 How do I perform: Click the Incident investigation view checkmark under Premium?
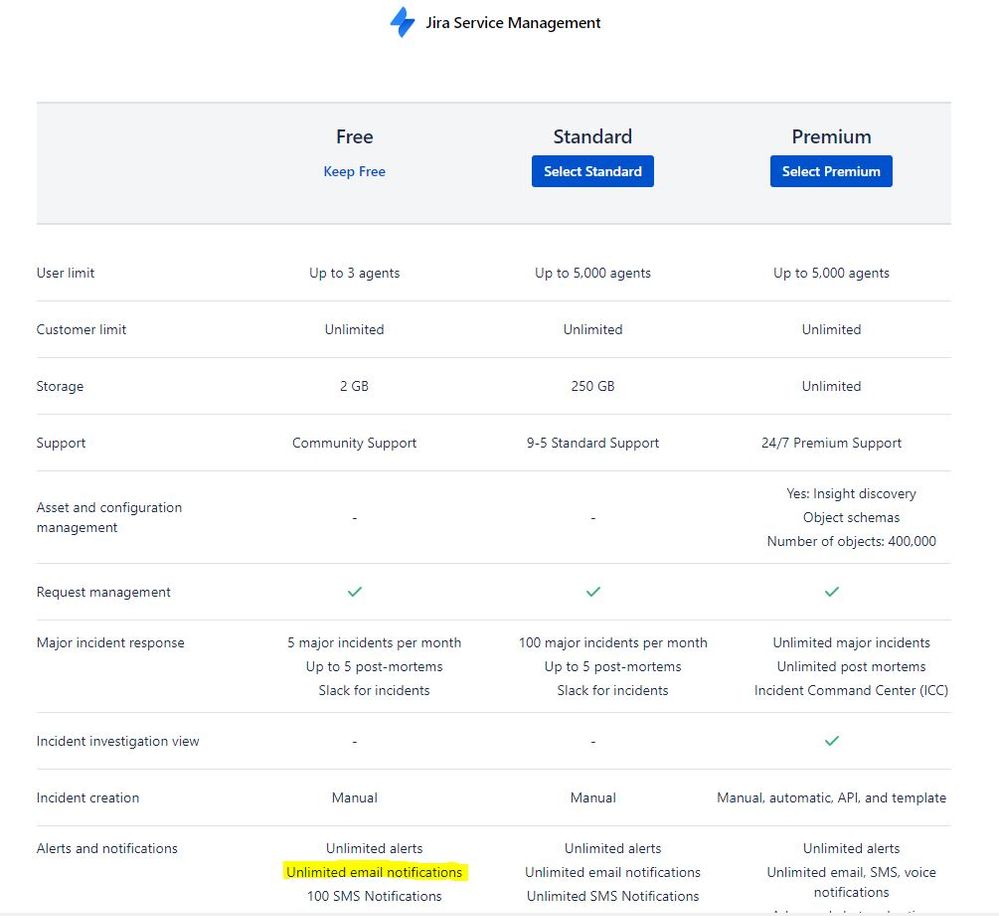tap(831, 741)
